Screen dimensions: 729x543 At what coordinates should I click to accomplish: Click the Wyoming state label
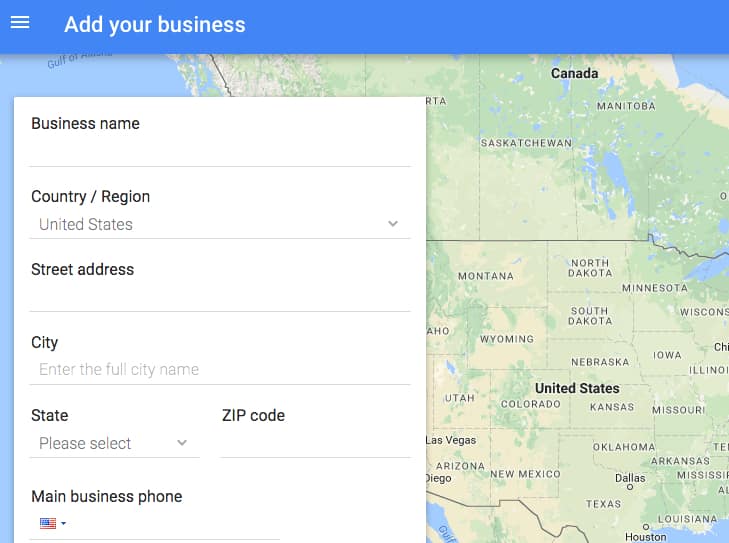[x=507, y=339]
